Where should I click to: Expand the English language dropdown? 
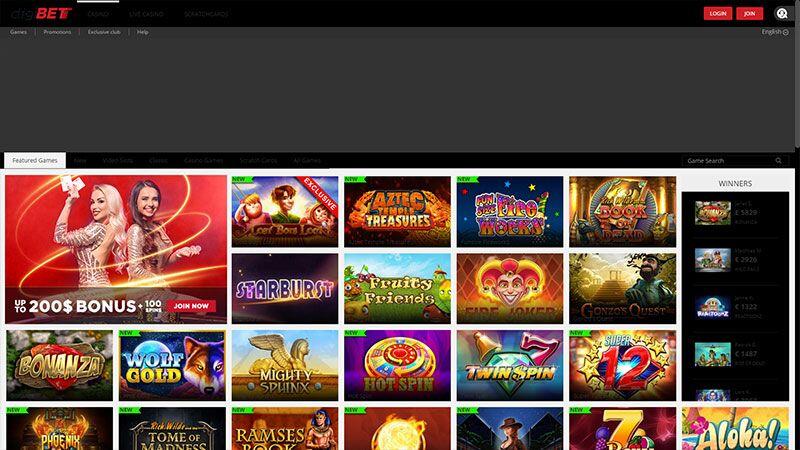point(775,32)
